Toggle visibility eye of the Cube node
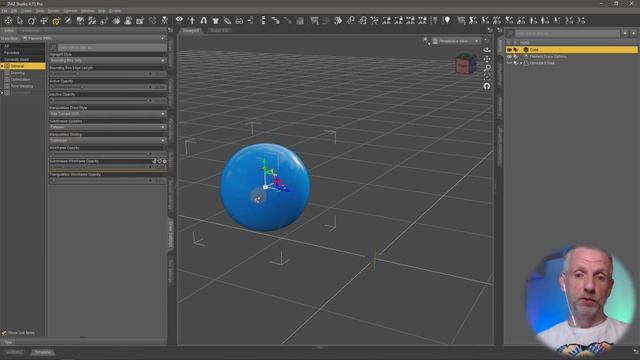The height and width of the screenshot is (360, 640). coord(509,49)
